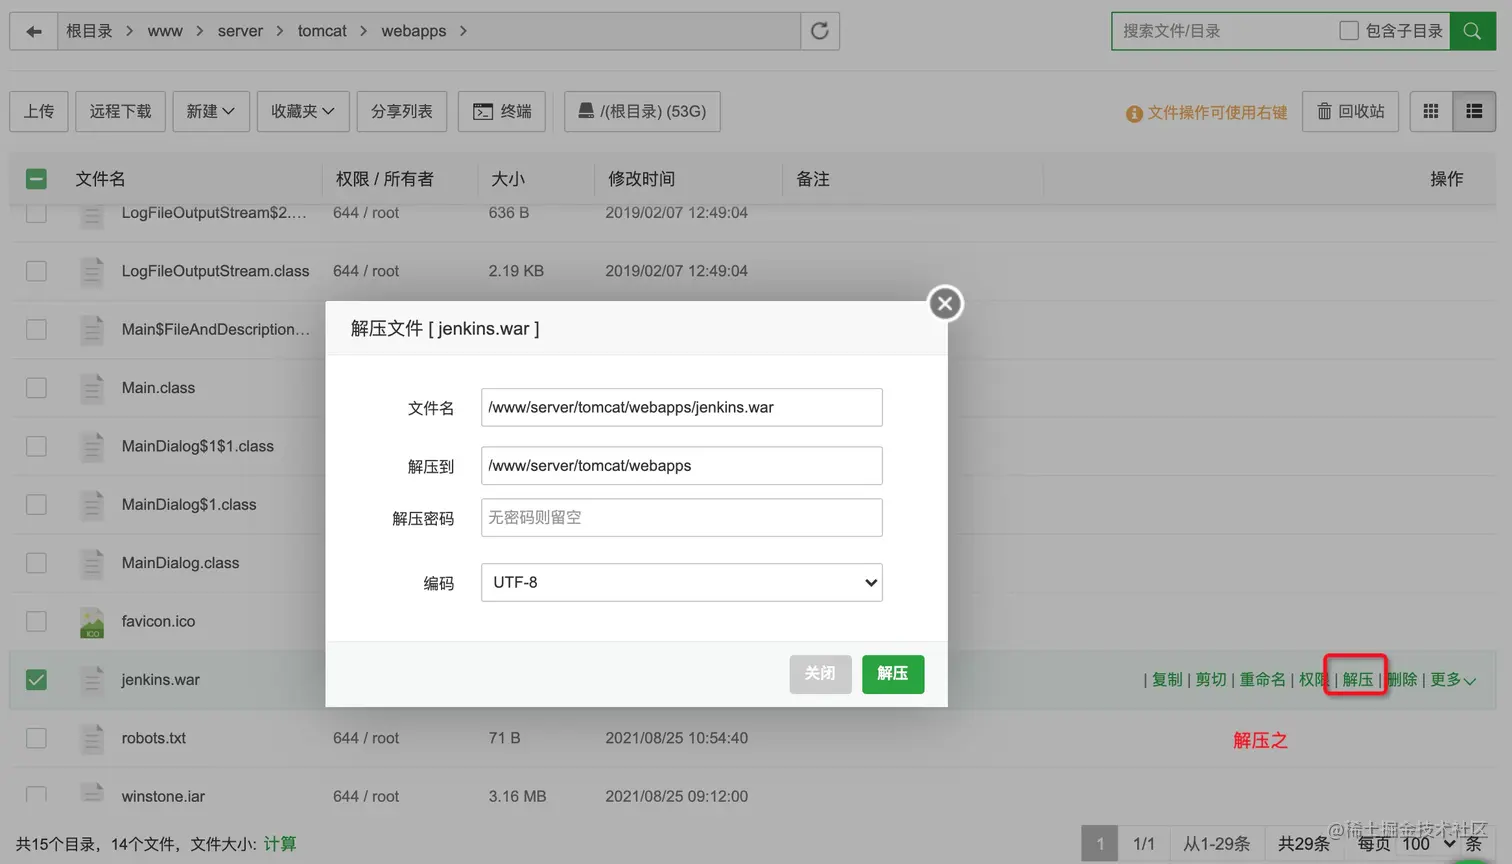Refresh the file list
The height and width of the screenshot is (864, 1512).
[820, 31]
